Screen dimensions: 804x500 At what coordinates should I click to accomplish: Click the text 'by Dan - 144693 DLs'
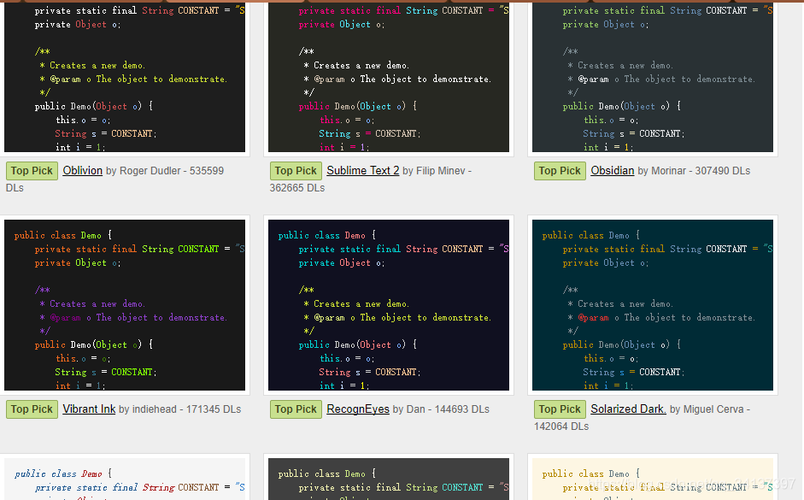441,409
